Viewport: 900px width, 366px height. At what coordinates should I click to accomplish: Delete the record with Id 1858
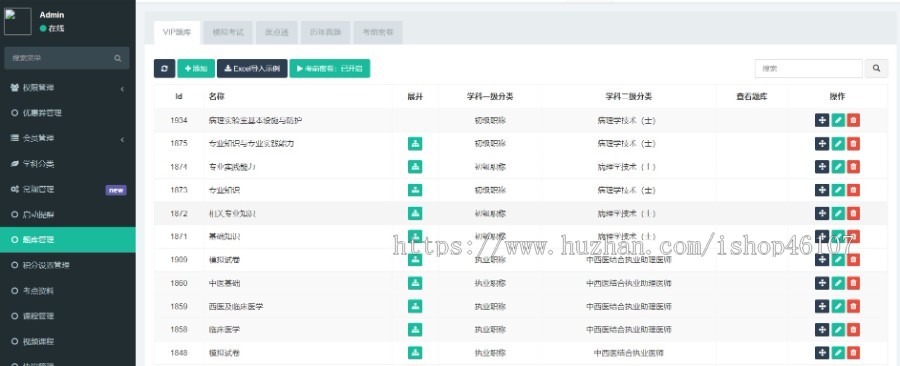point(854,329)
